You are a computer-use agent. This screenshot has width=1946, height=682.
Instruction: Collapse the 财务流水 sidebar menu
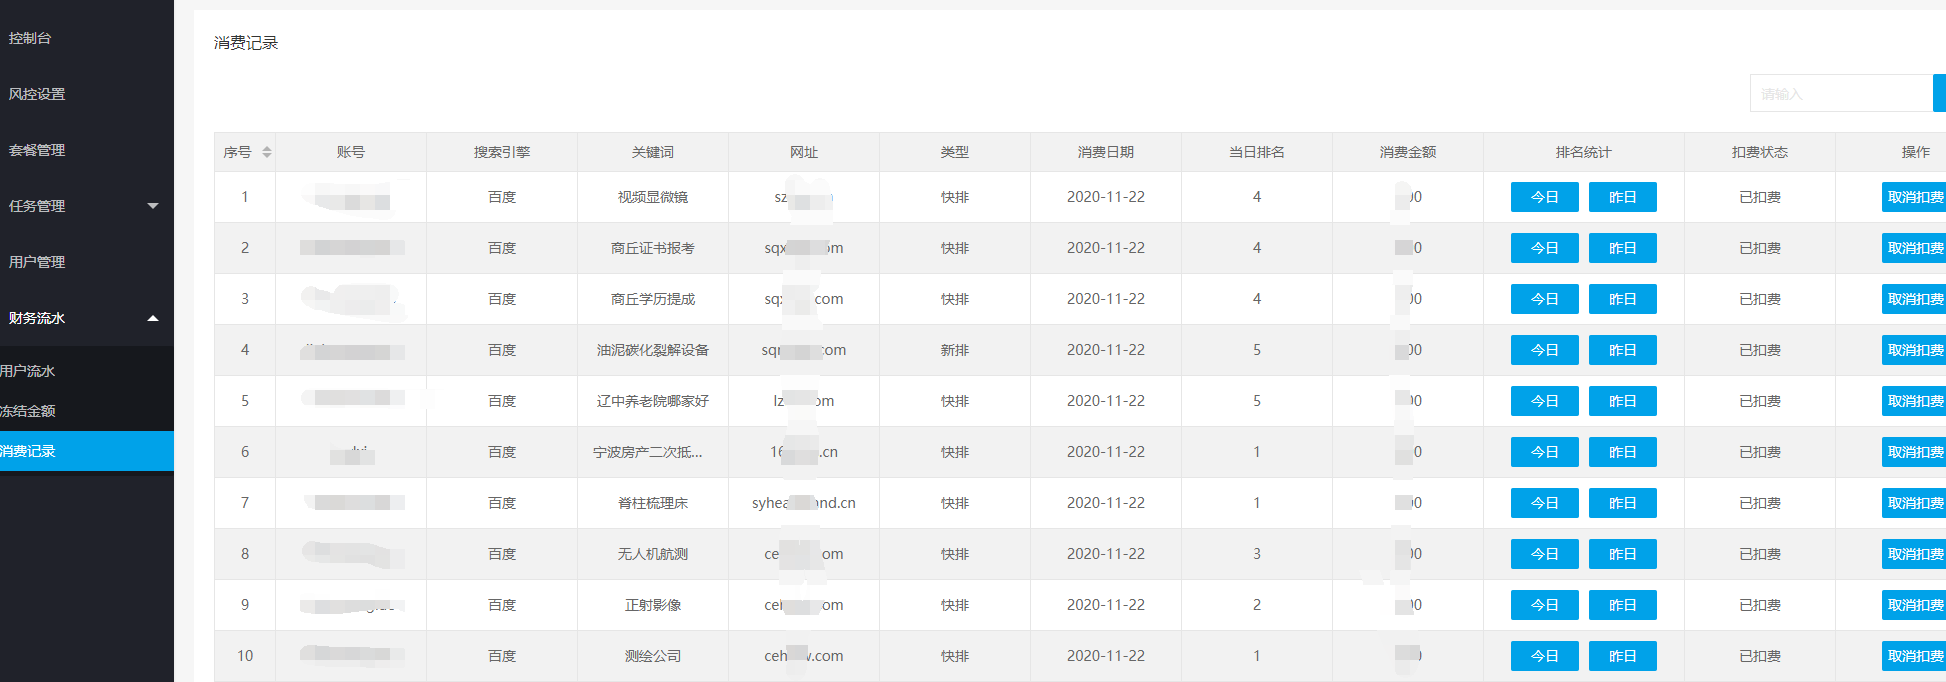[85, 318]
